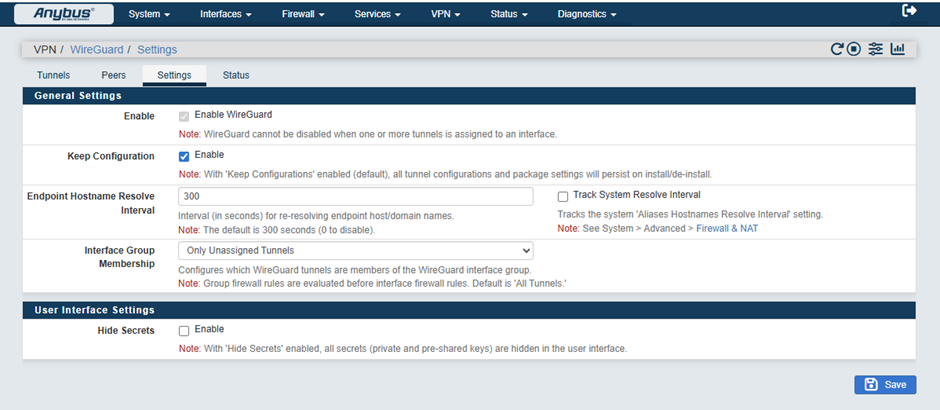Click the logout icon in the top bar
Image resolution: width=940 pixels, height=410 pixels.
coord(909,11)
